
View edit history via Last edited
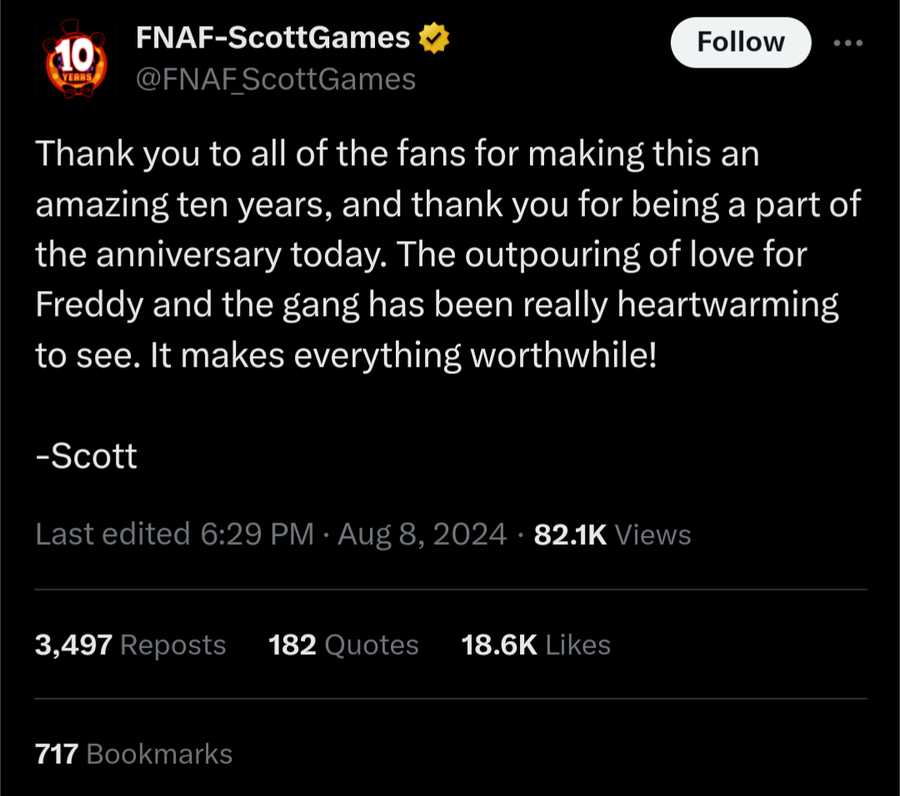(x=112, y=535)
